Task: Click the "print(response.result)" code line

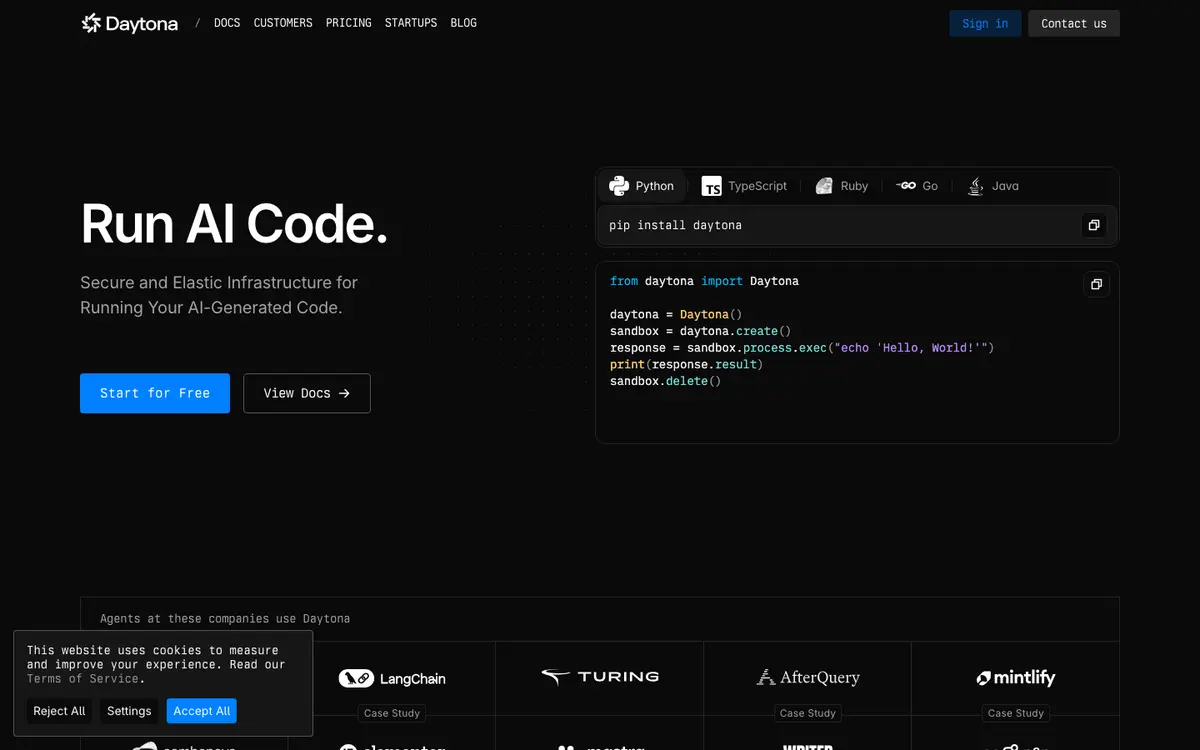Action: coord(686,364)
